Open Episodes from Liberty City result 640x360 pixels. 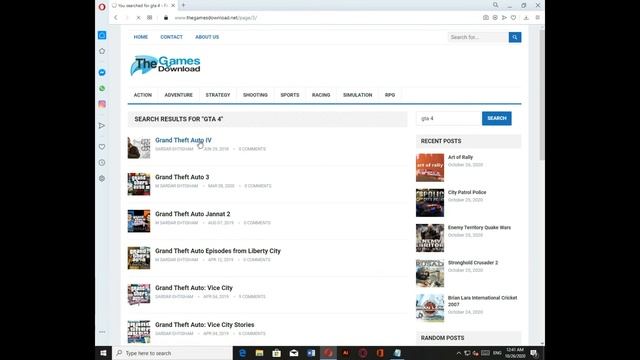tap(218, 251)
